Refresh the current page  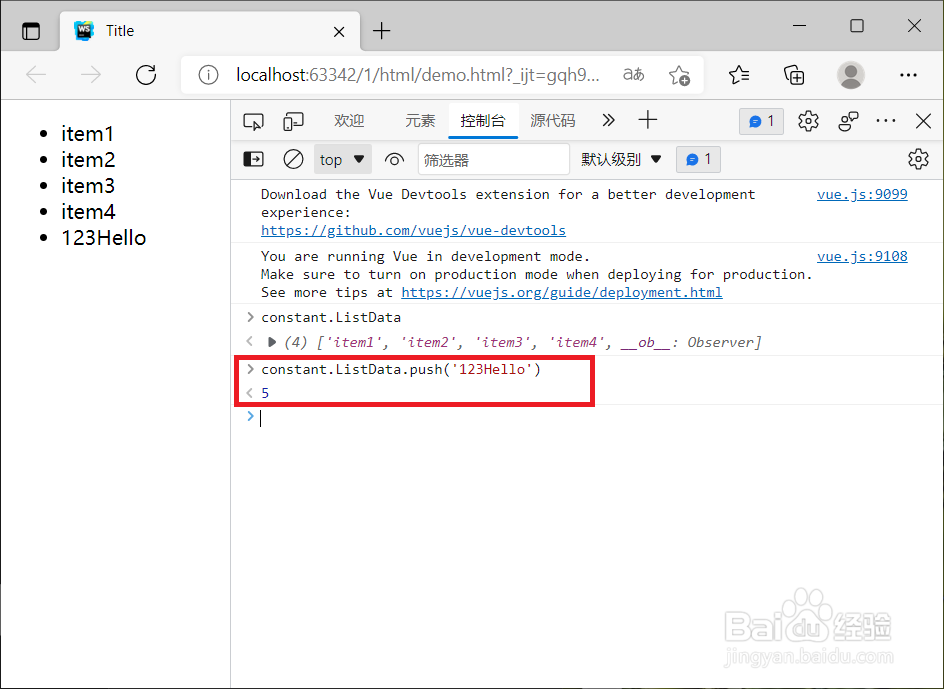(x=146, y=75)
